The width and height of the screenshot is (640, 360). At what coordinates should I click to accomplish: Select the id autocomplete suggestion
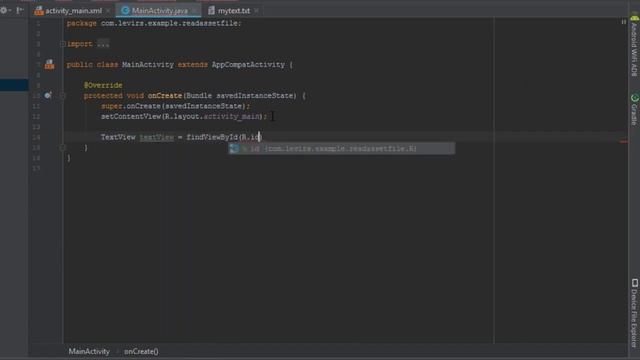coord(342,149)
